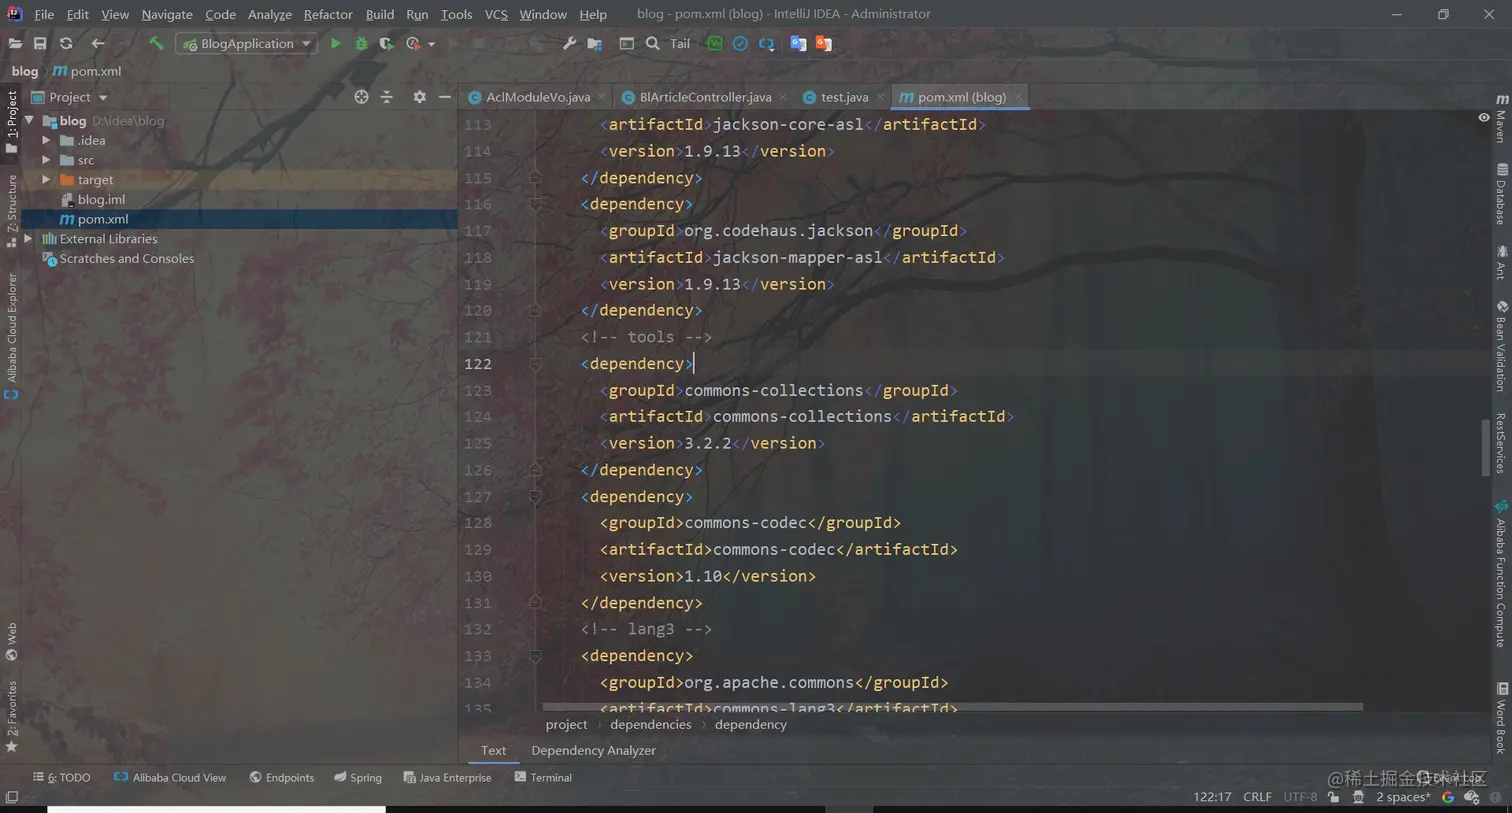Open the Analyze menu
The height and width of the screenshot is (813, 1512).
point(269,14)
